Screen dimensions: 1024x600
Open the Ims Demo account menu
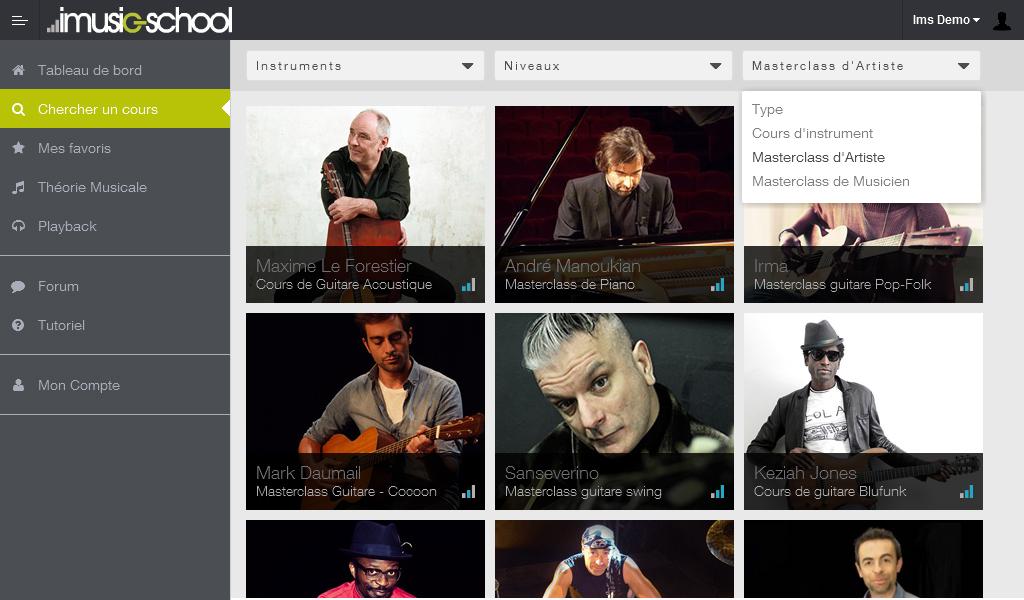pyautogui.click(x=946, y=20)
